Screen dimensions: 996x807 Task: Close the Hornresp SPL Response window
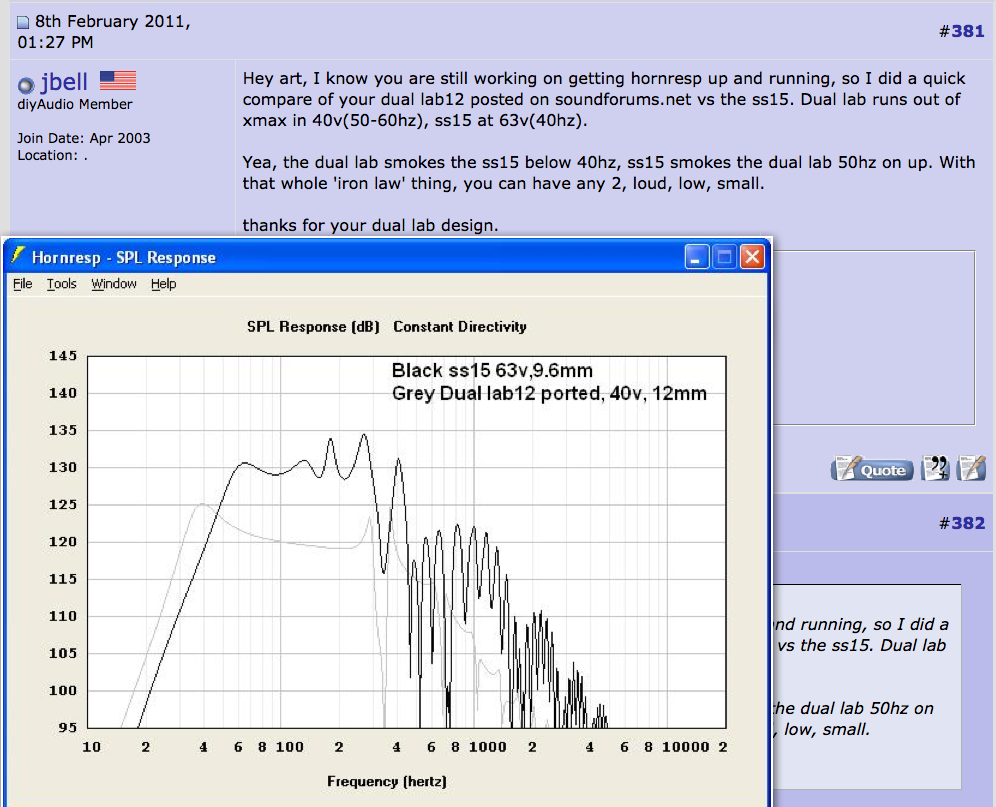pyautogui.click(x=752, y=257)
